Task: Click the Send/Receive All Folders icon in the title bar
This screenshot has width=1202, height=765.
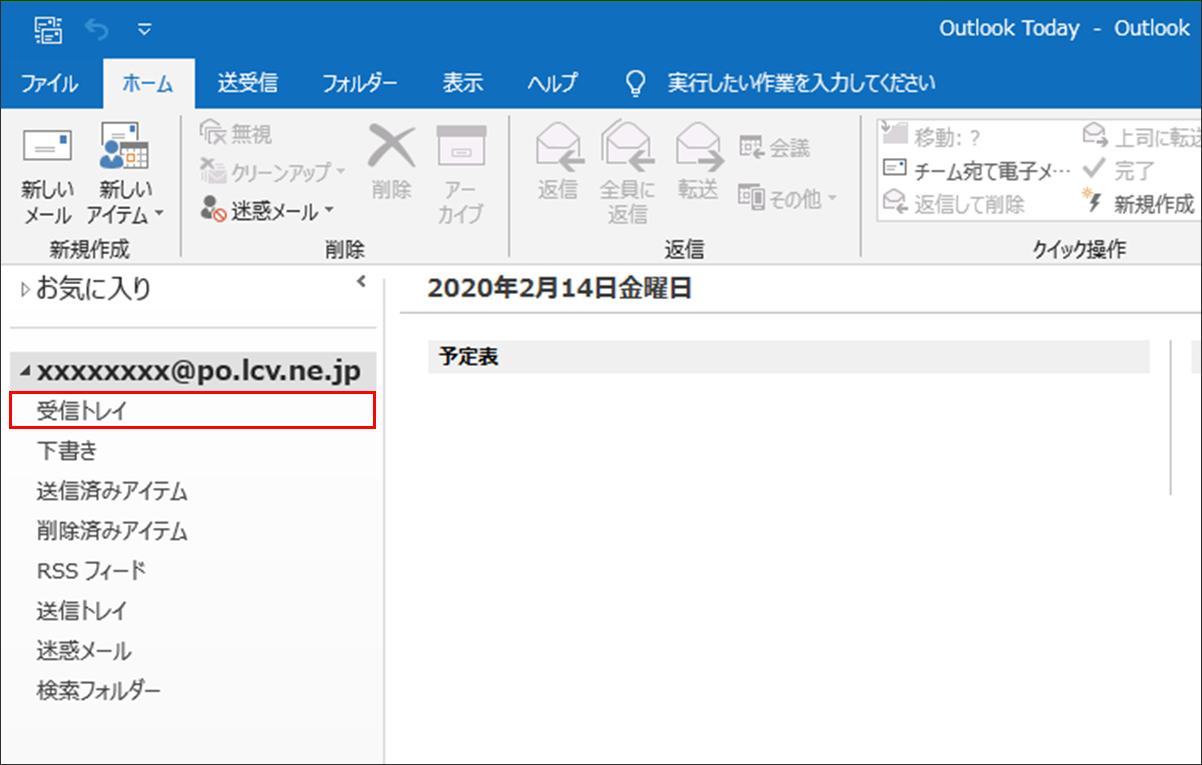Action: tap(48, 27)
